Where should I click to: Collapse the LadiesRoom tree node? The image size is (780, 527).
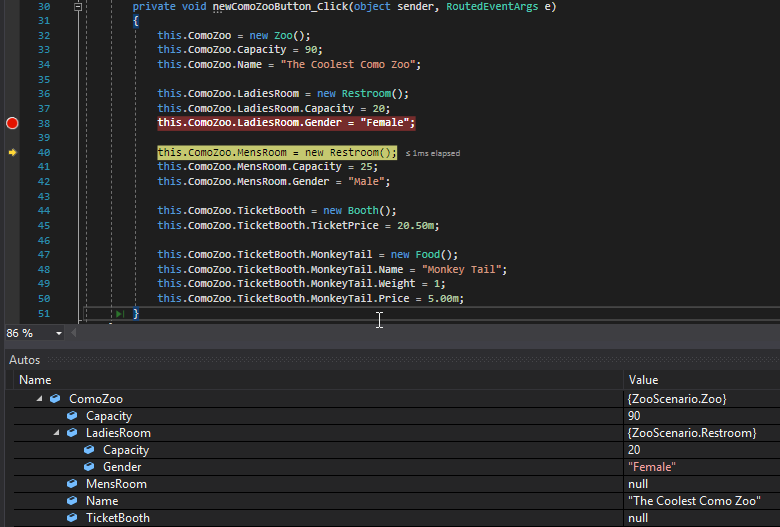[x=56, y=433]
